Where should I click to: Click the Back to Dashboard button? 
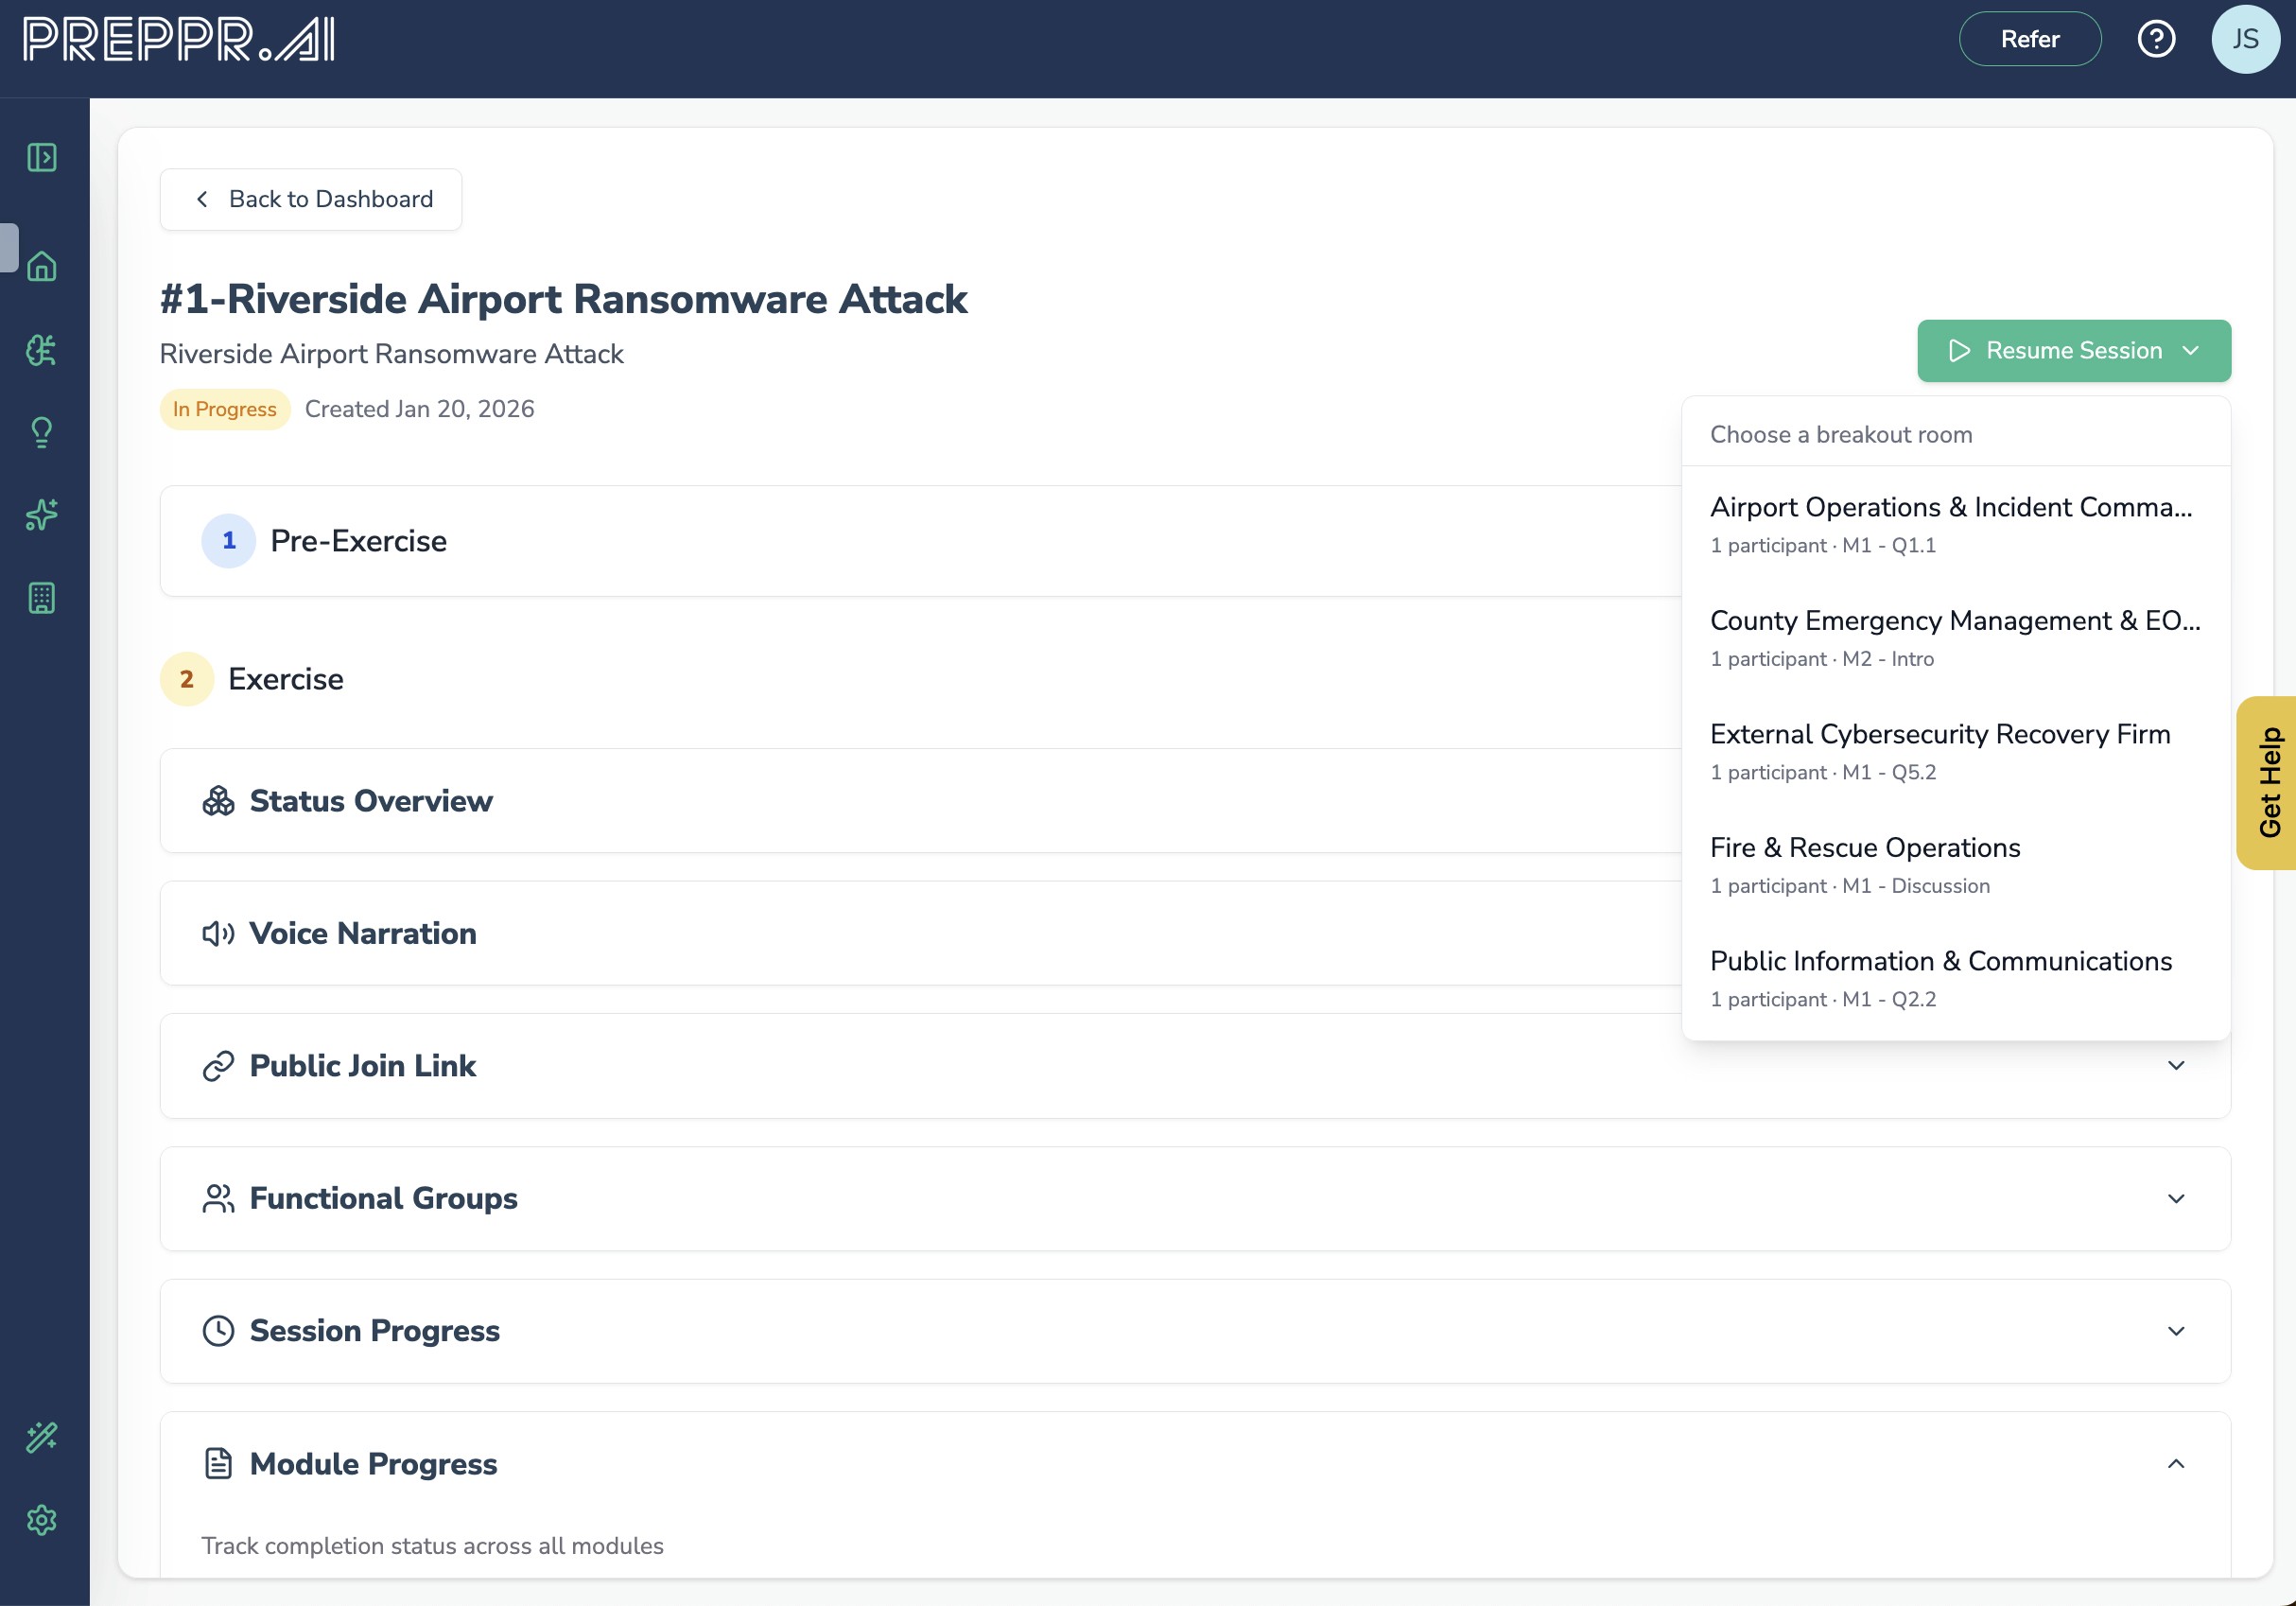(311, 199)
